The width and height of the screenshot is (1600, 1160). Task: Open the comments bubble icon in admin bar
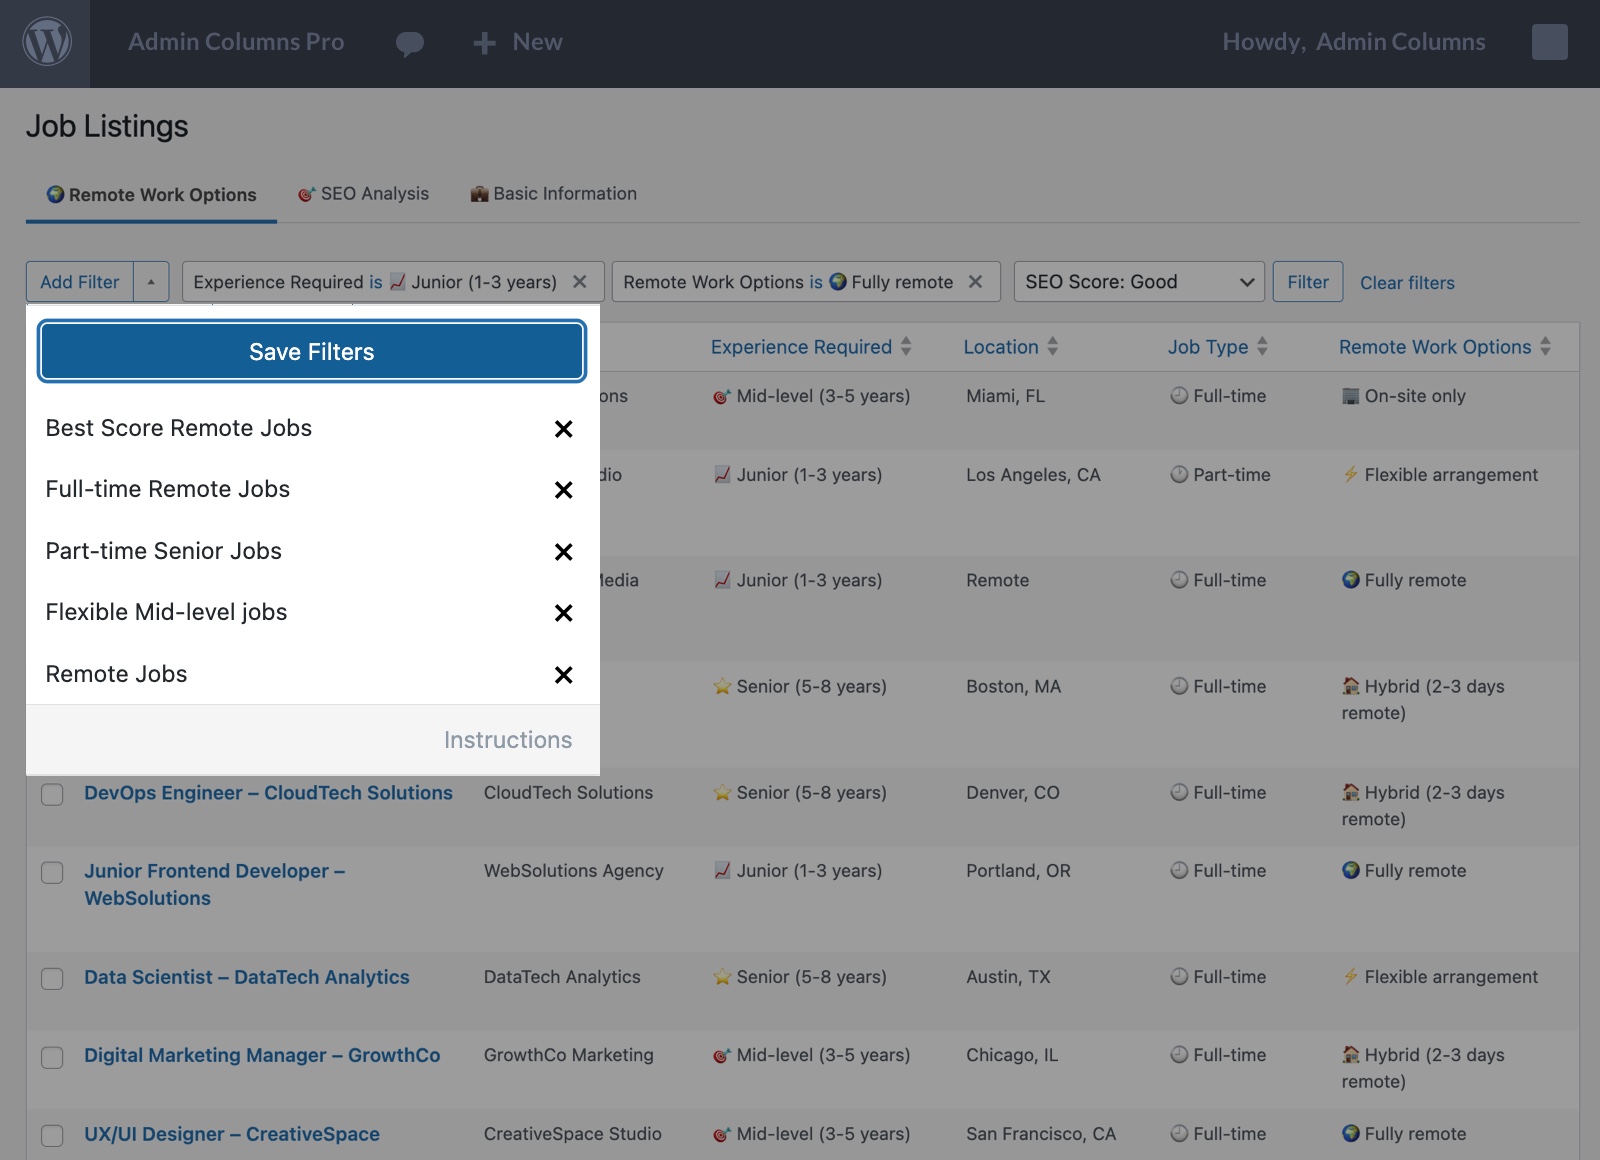tap(410, 43)
